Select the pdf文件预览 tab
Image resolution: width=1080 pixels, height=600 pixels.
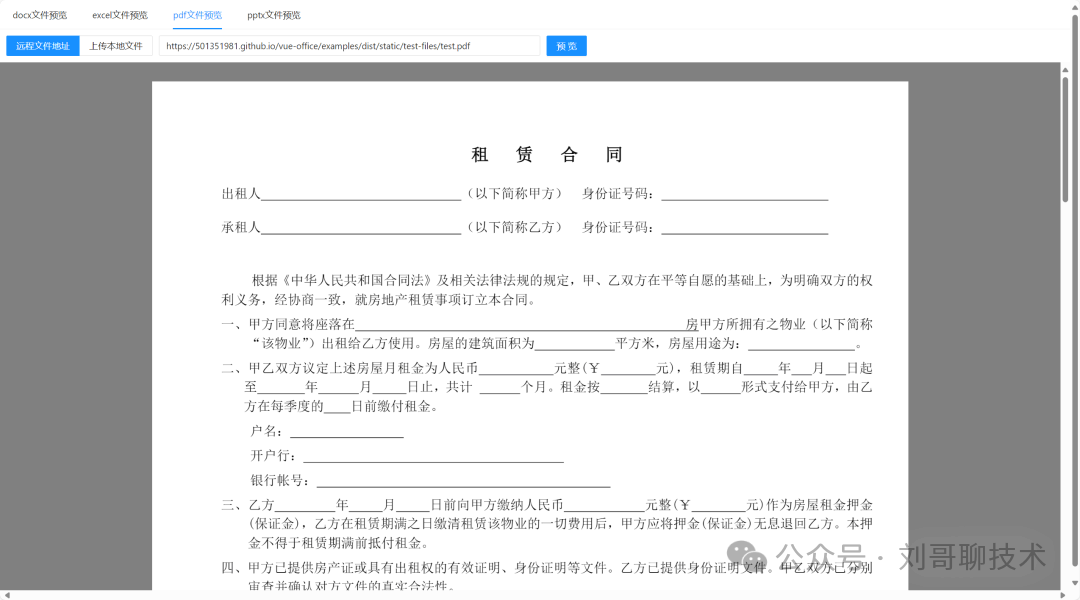[x=197, y=15]
